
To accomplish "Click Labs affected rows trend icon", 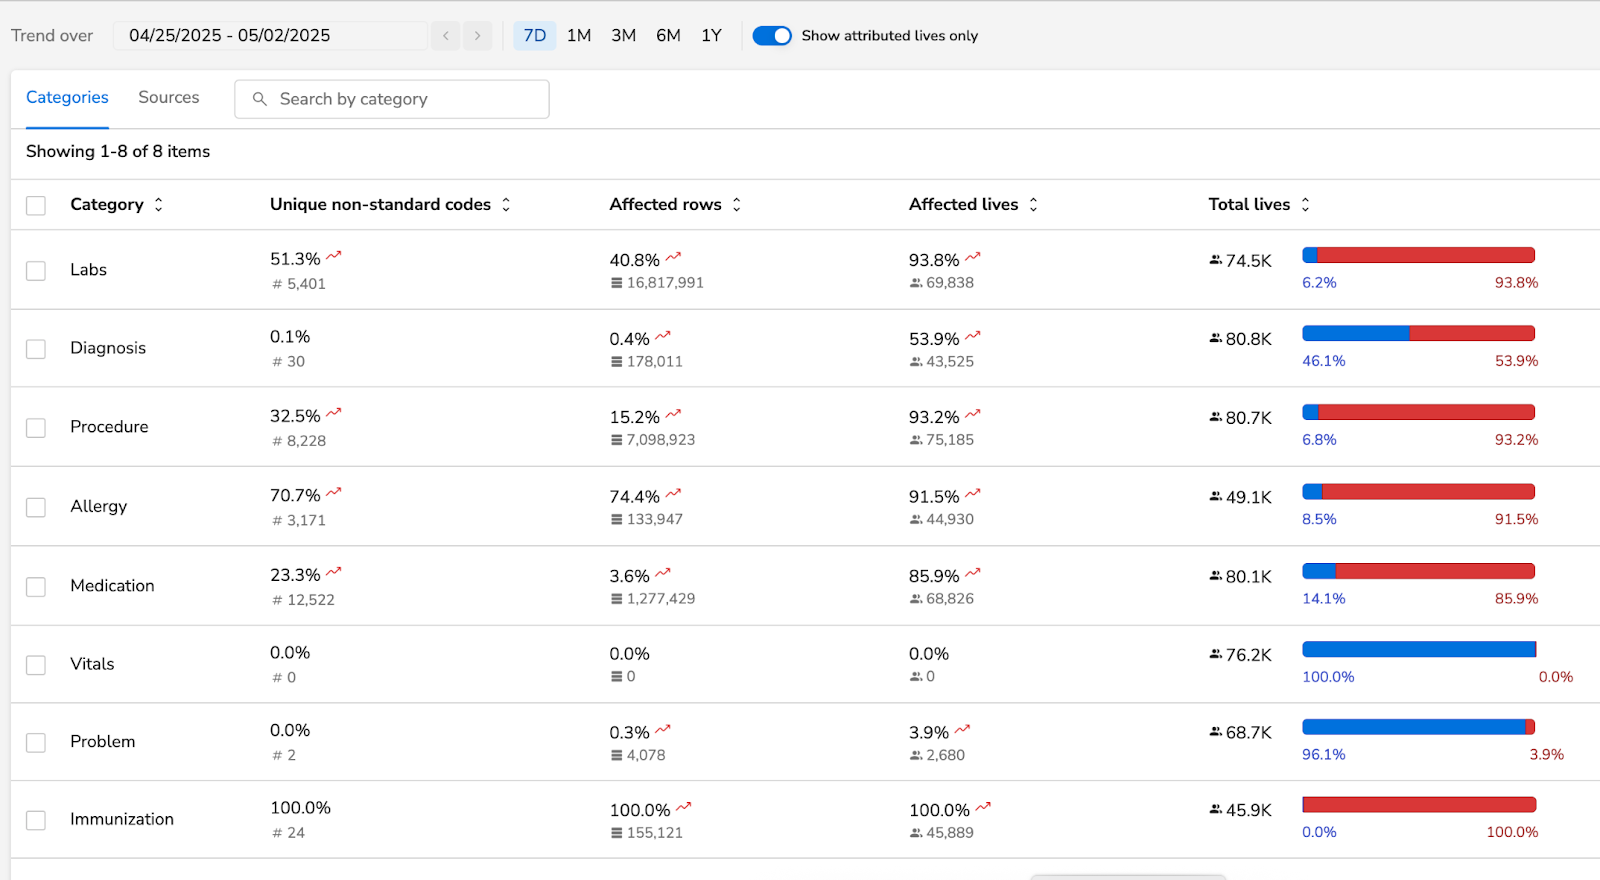I will coord(674,257).
